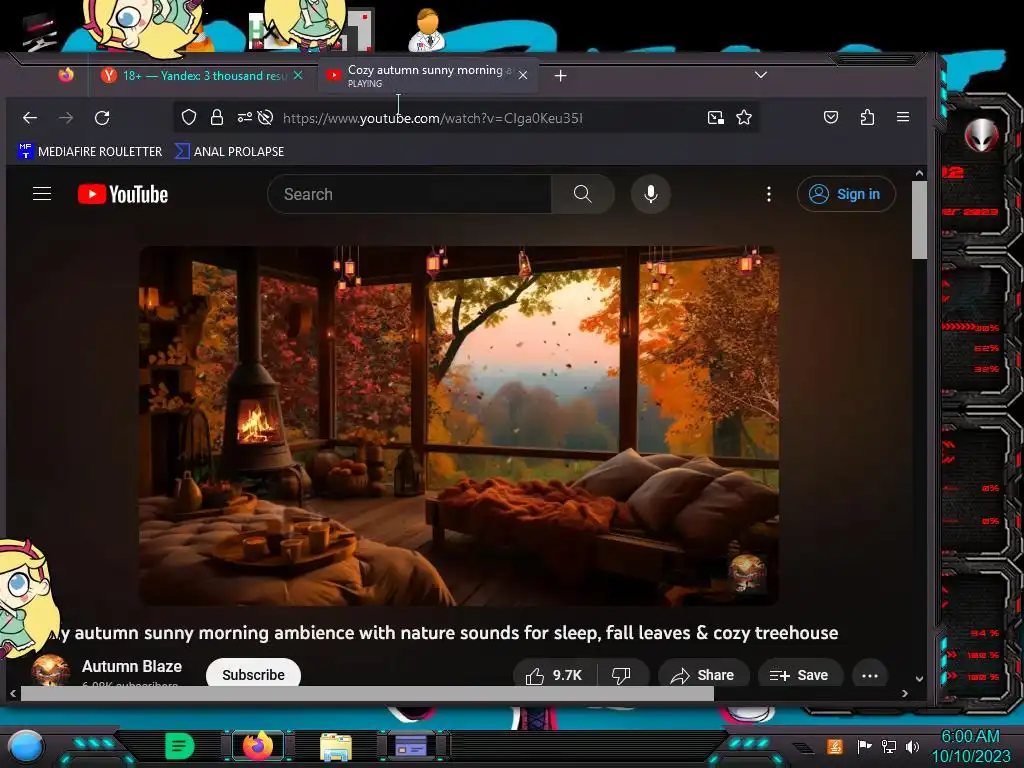This screenshot has width=1024, height=768.
Task: Select the Cozy autumn sunny morning tab
Action: (428, 76)
